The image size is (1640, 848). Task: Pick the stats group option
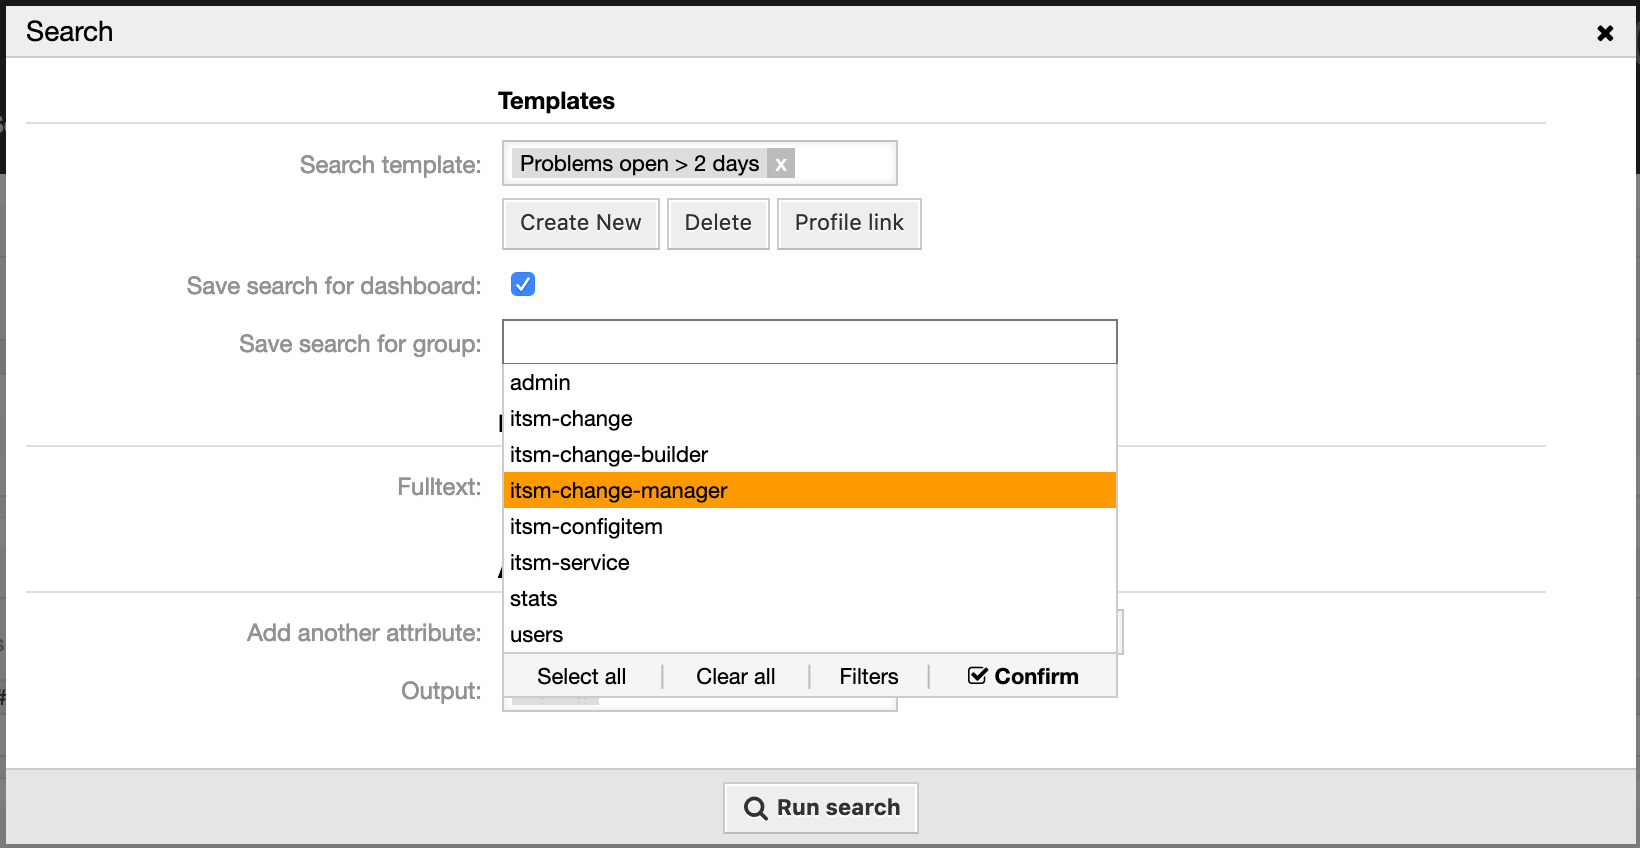click(533, 599)
